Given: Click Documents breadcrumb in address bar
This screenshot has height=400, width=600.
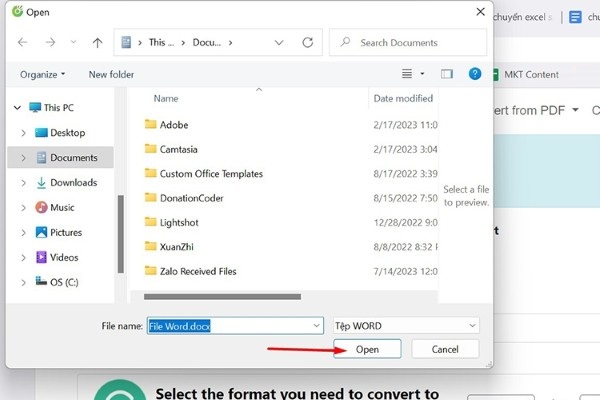Looking at the screenshot, I should tap(207, 42).
